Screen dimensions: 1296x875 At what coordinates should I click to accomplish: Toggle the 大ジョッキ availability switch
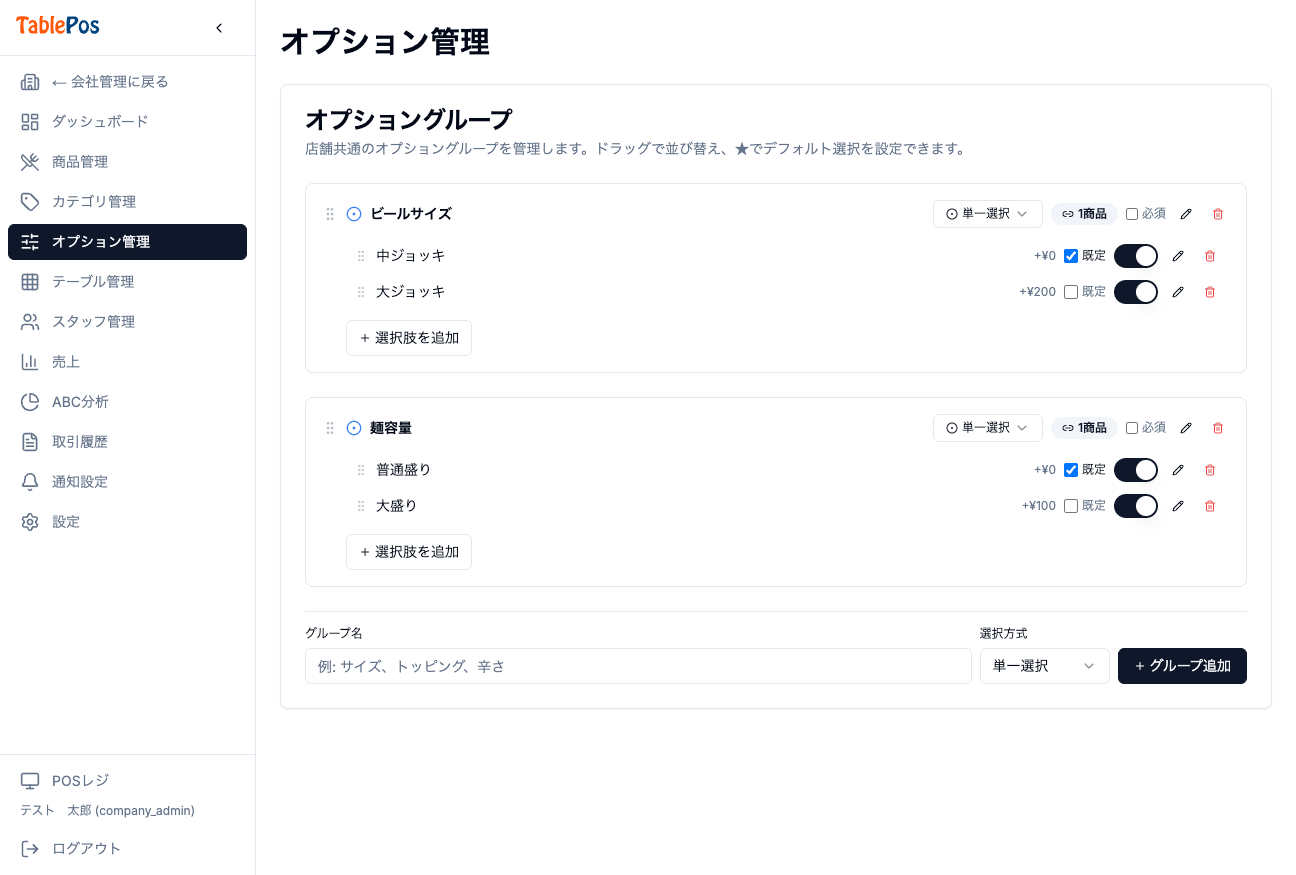coord(1136,292)
